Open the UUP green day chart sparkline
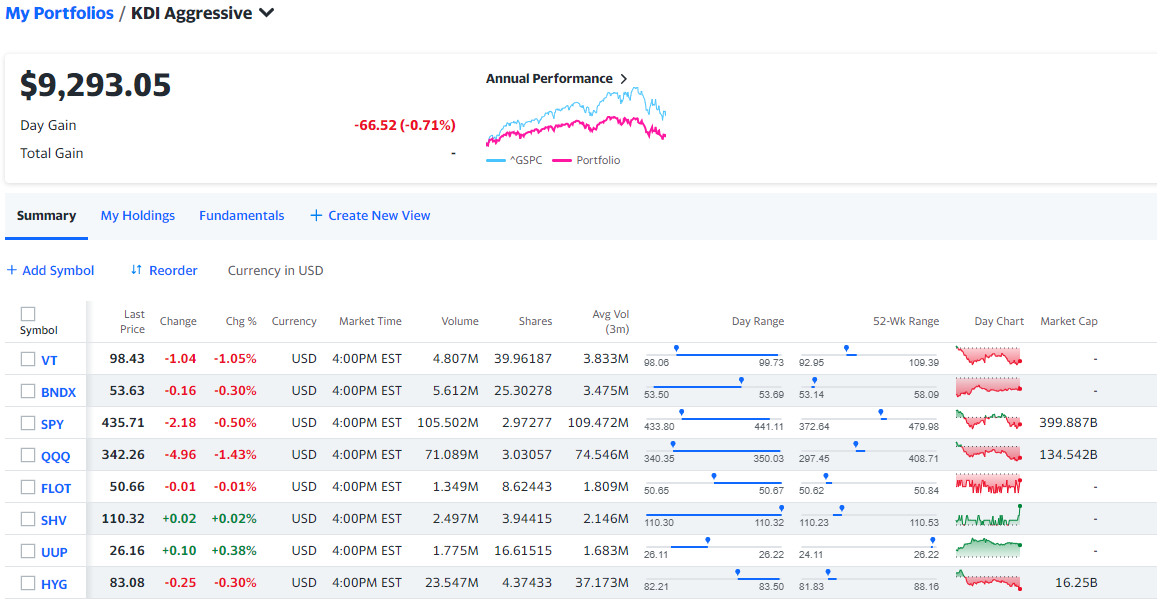Viewport: 1157px width, 604px height. (x=989, y=549)
